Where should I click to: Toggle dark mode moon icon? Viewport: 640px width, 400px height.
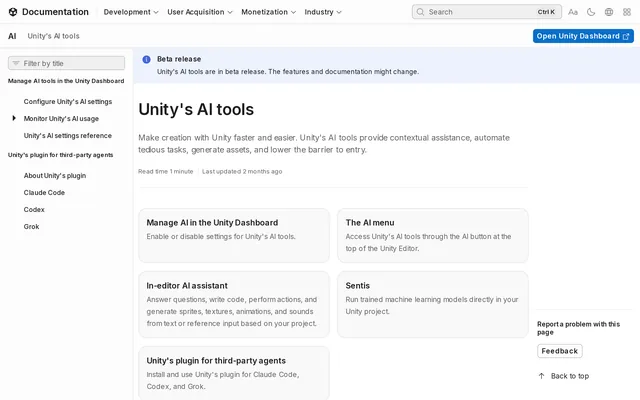coord(591,12)
